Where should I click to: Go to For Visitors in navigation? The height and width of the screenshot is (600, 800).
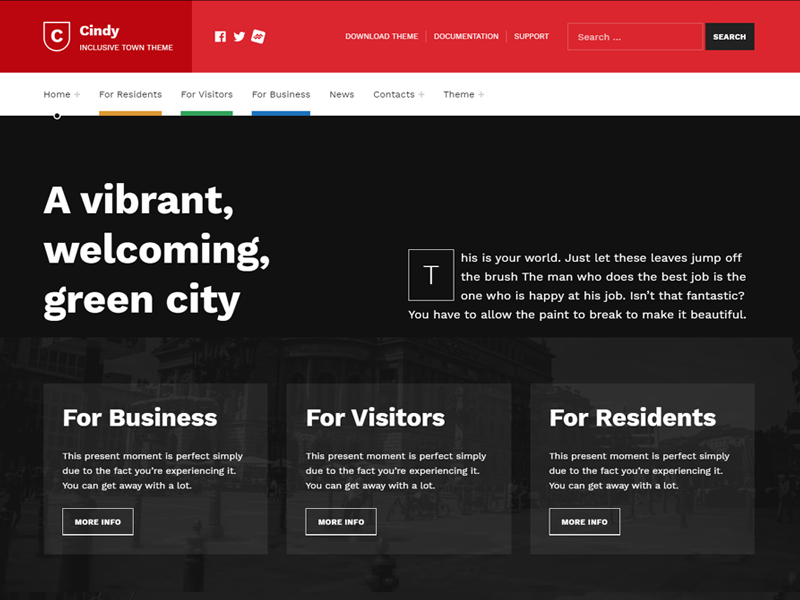[x=207, y=94]
